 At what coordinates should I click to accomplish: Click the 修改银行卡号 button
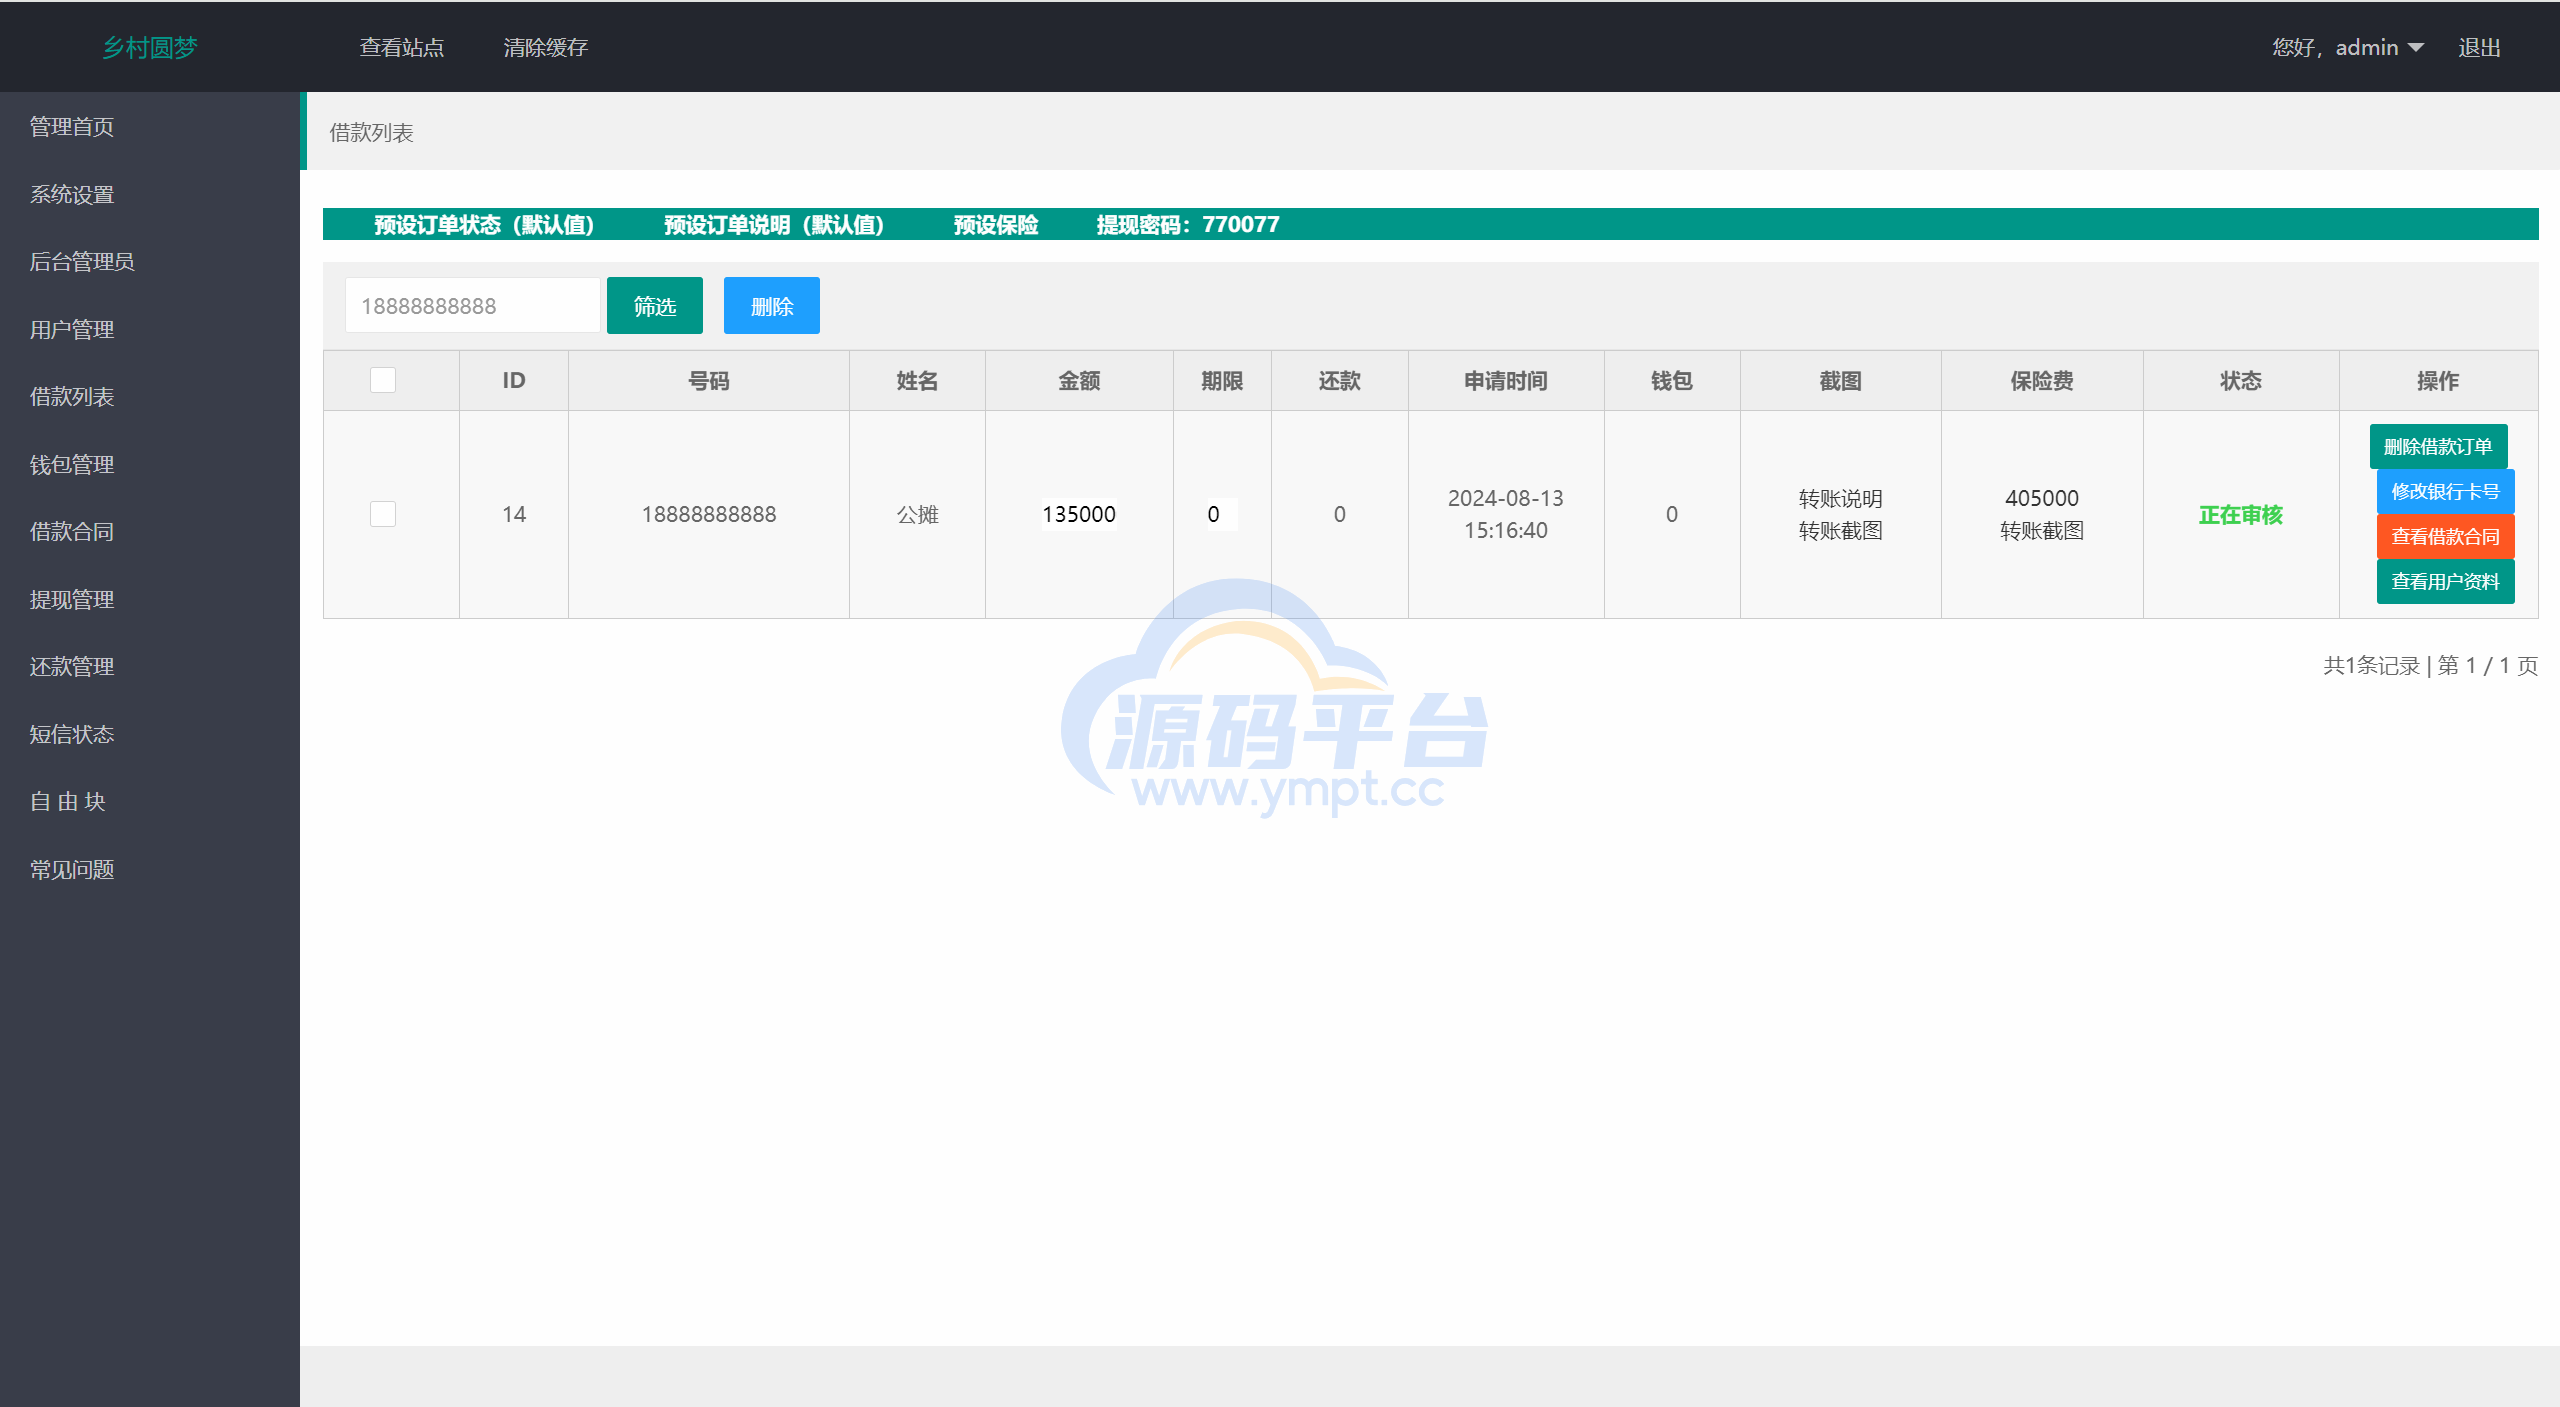click(2445, 492)
